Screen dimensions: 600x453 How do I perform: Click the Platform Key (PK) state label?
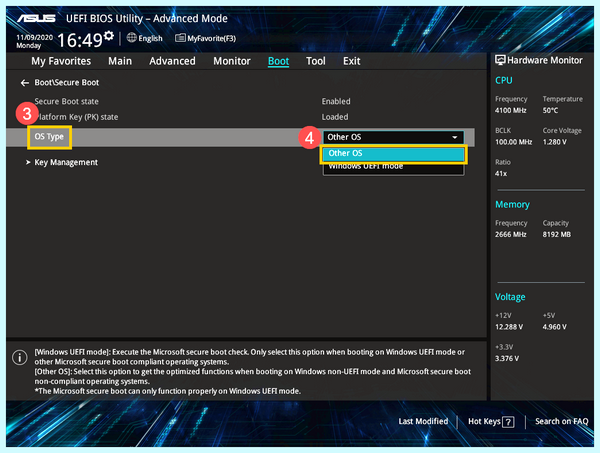click(78, 117)
